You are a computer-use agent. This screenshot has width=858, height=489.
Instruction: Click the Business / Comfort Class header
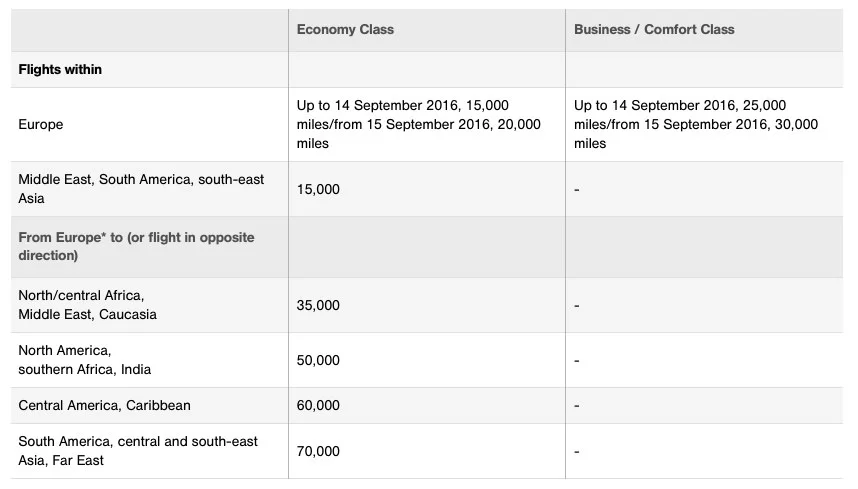(x=654, y=30)
